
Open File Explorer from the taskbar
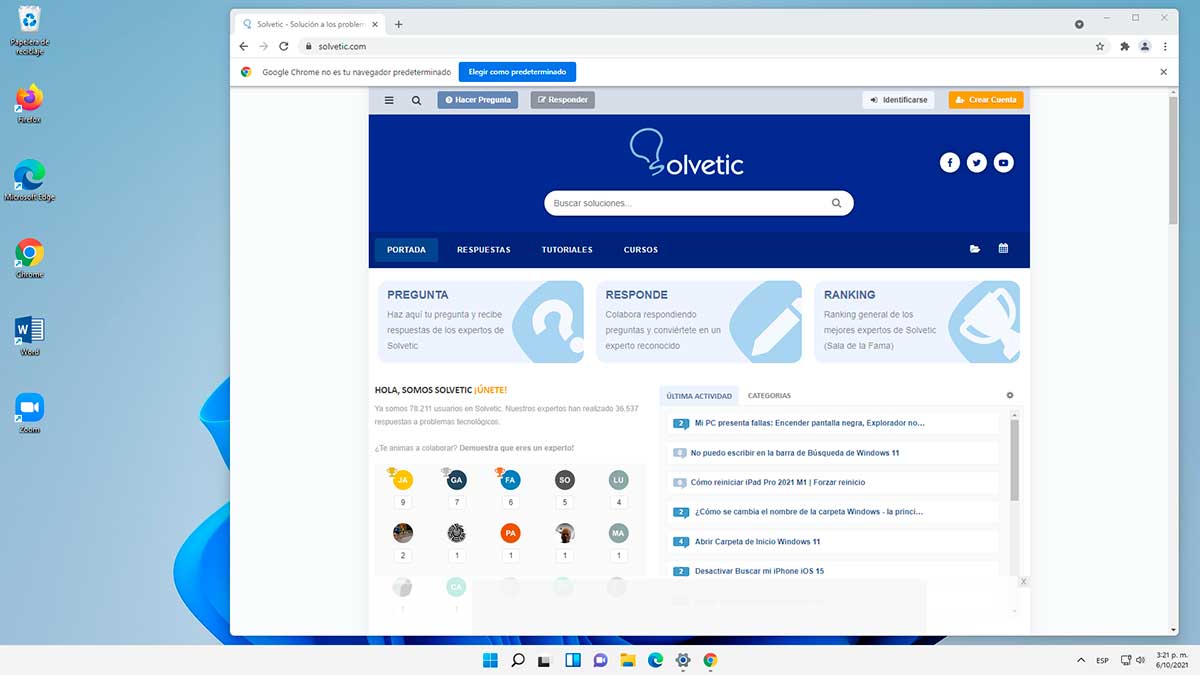click(x=628, y=660)
